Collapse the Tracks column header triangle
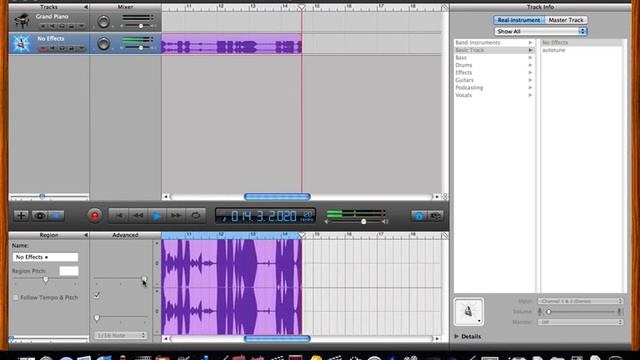Viewport: 640px width, 360px height. point(86,7)
